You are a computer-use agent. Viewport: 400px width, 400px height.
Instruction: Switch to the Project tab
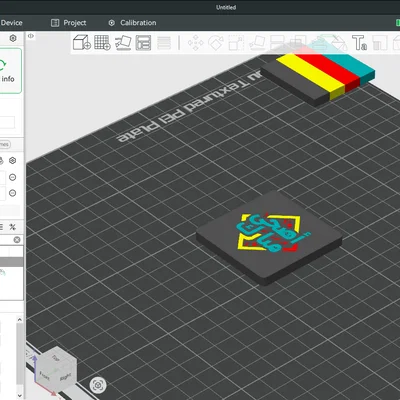69,23
